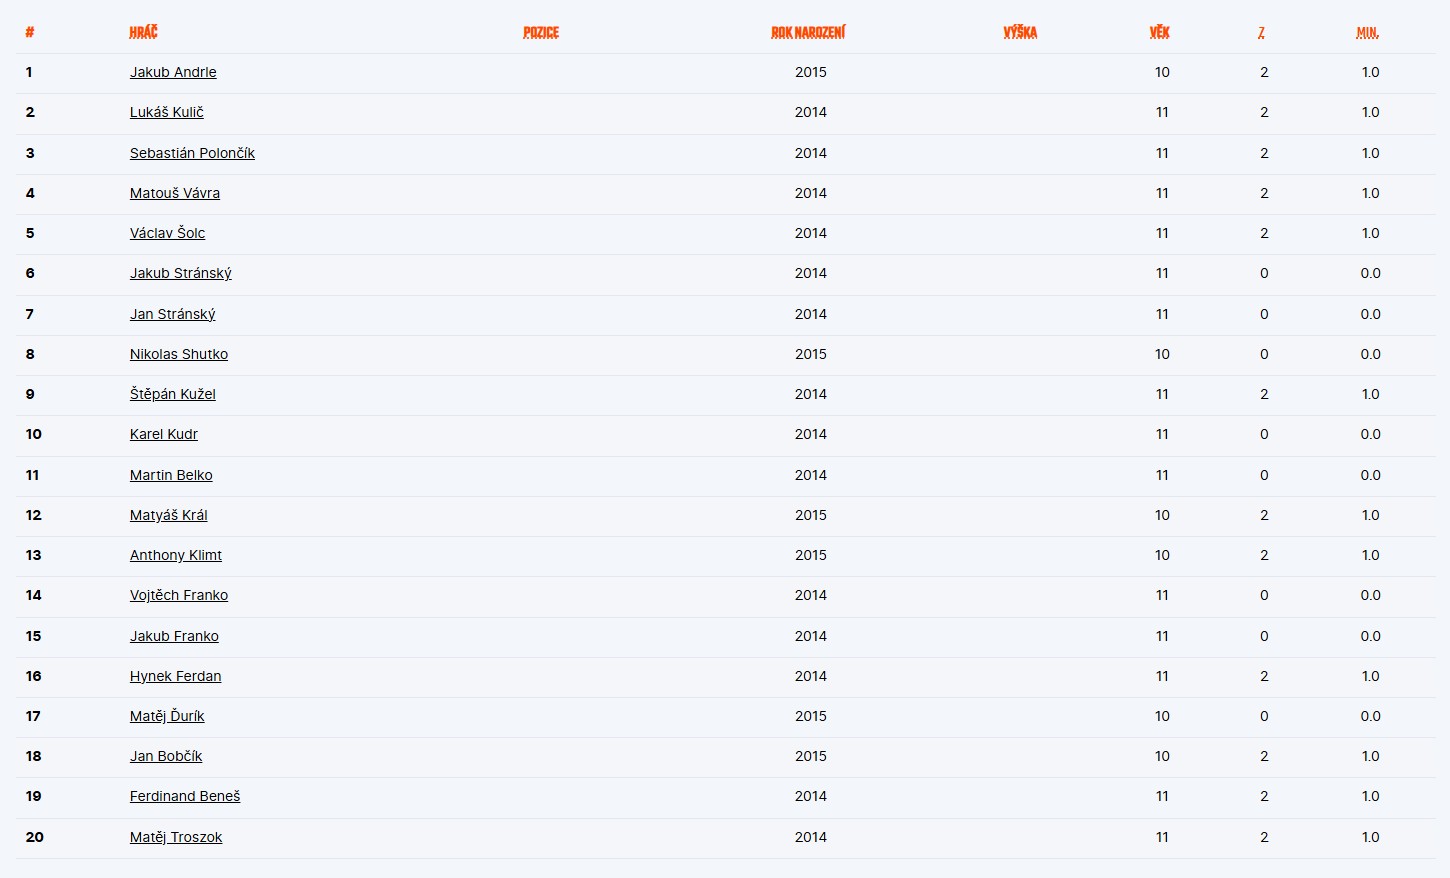
Task: Click Sebastián Polončík name link
Action: 192,153
